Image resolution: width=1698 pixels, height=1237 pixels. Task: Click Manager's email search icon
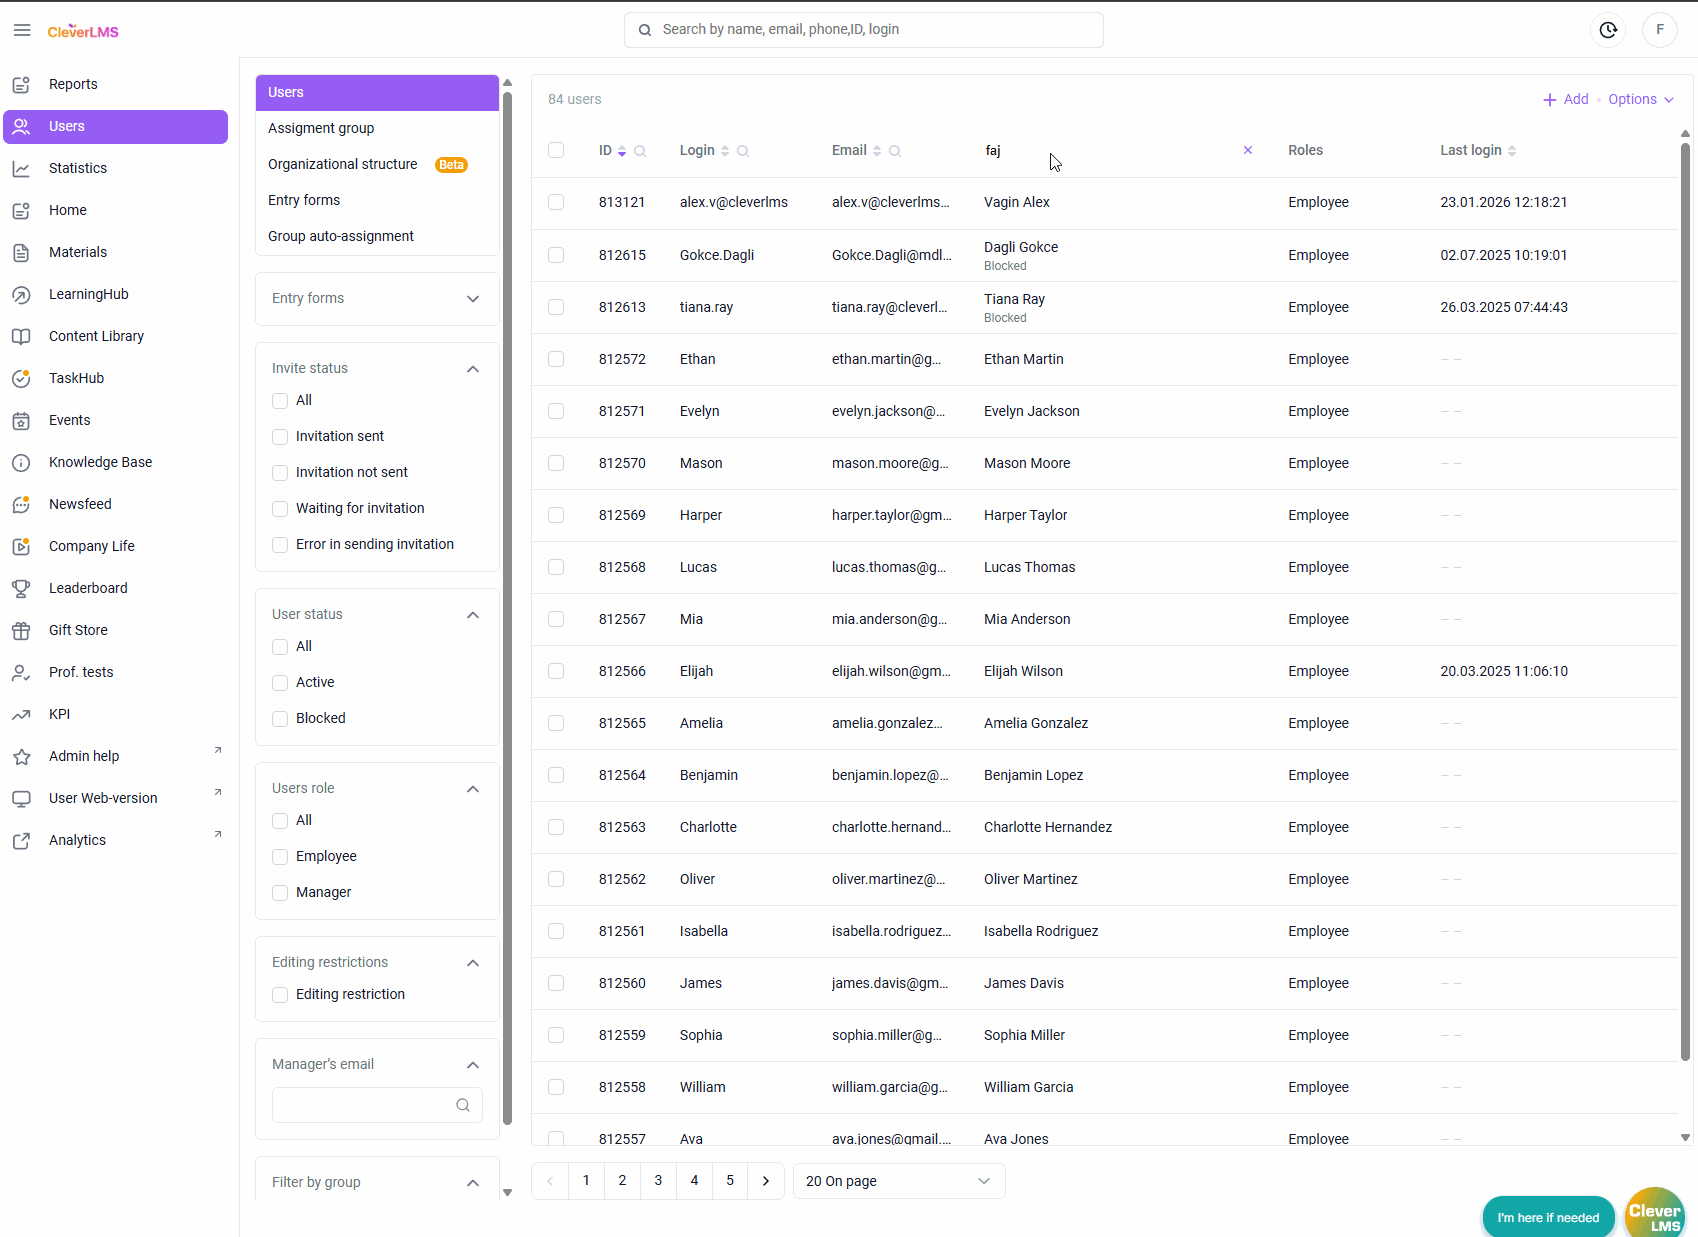point(462,1105)
